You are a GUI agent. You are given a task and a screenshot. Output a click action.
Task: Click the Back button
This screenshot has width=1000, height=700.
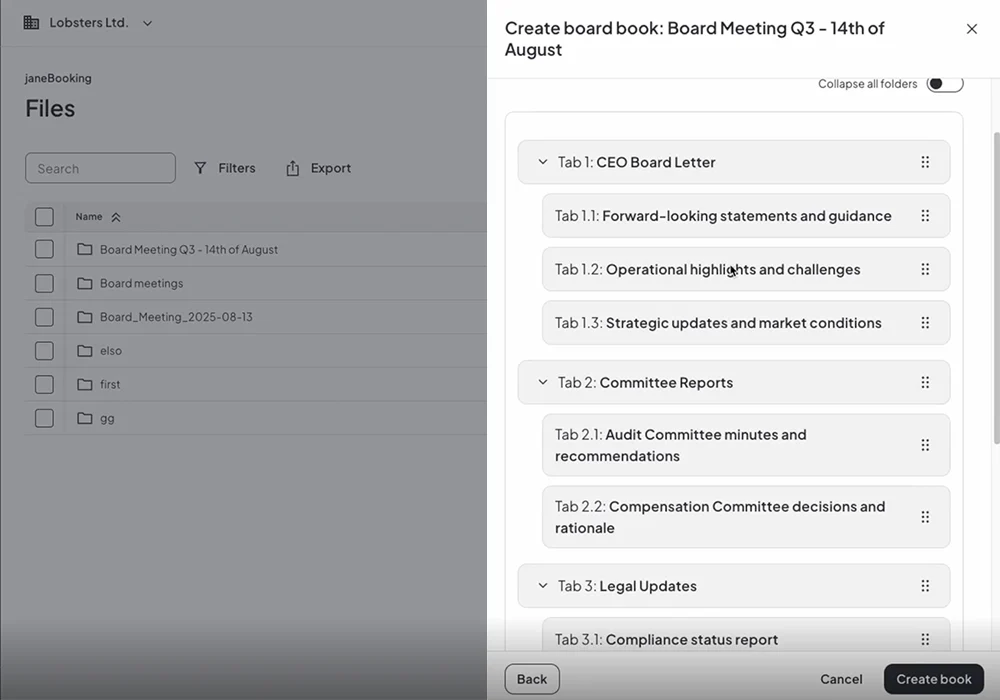(x=531, y=679)
